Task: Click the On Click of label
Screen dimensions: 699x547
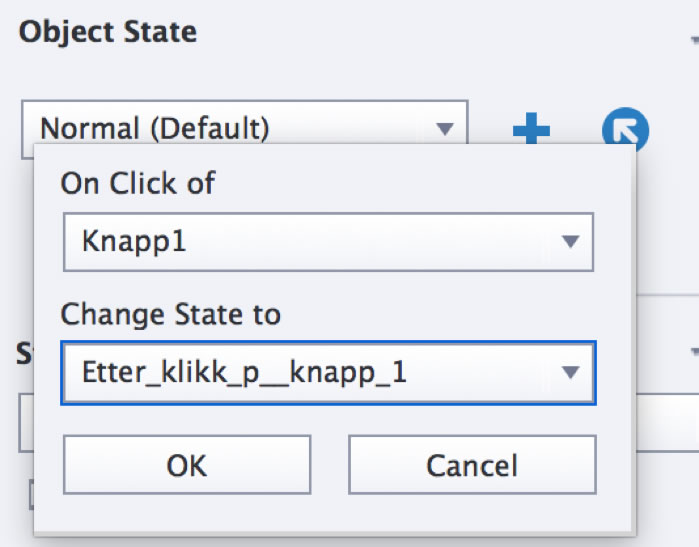Action: tap(138, 184)
